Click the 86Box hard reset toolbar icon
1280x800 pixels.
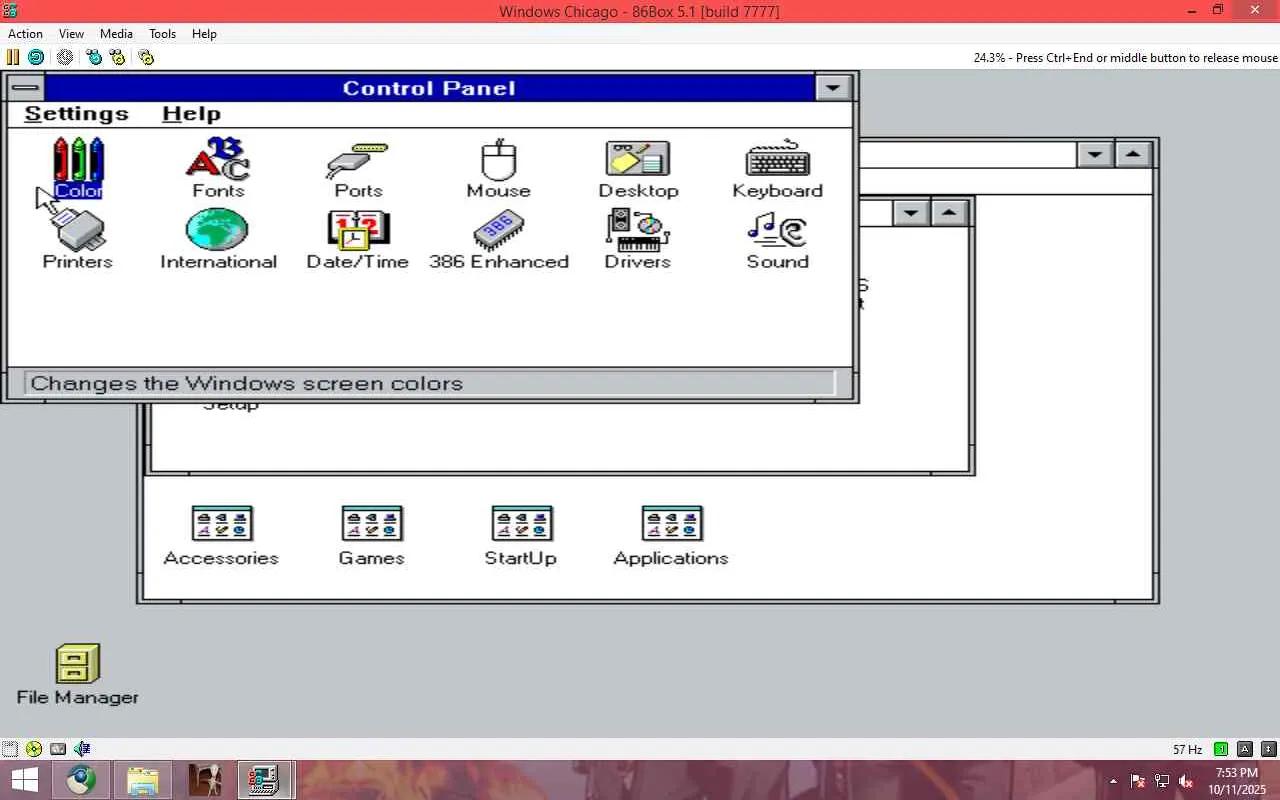[x=36, y=57]
